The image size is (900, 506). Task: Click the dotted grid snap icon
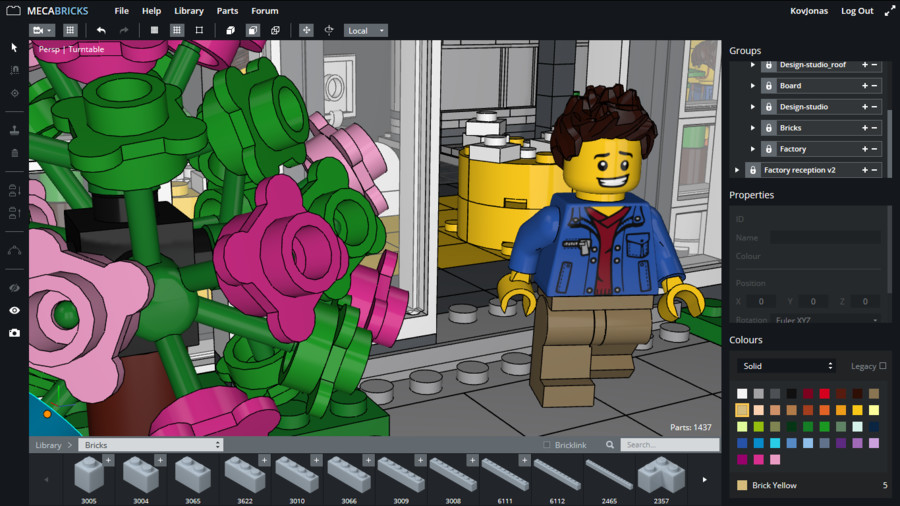177,30
